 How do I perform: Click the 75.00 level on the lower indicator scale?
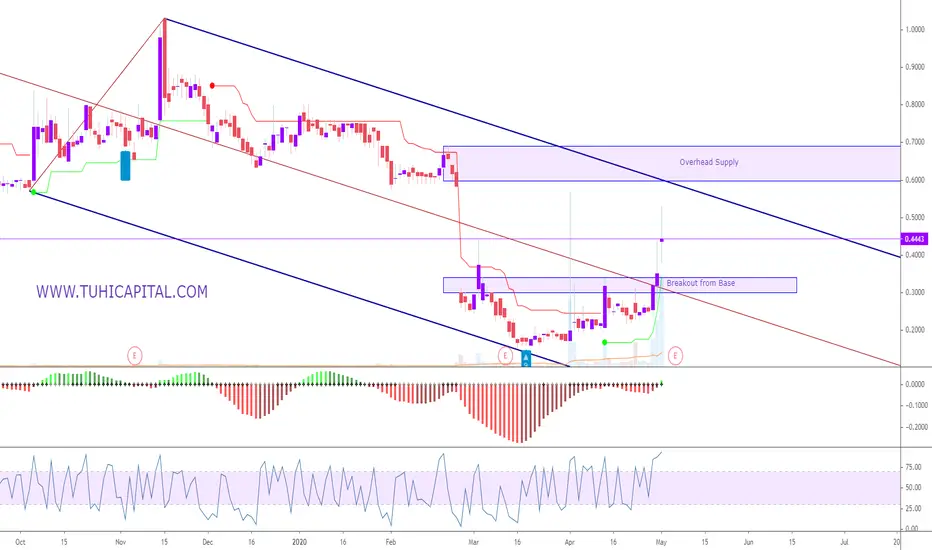(914, 468)
